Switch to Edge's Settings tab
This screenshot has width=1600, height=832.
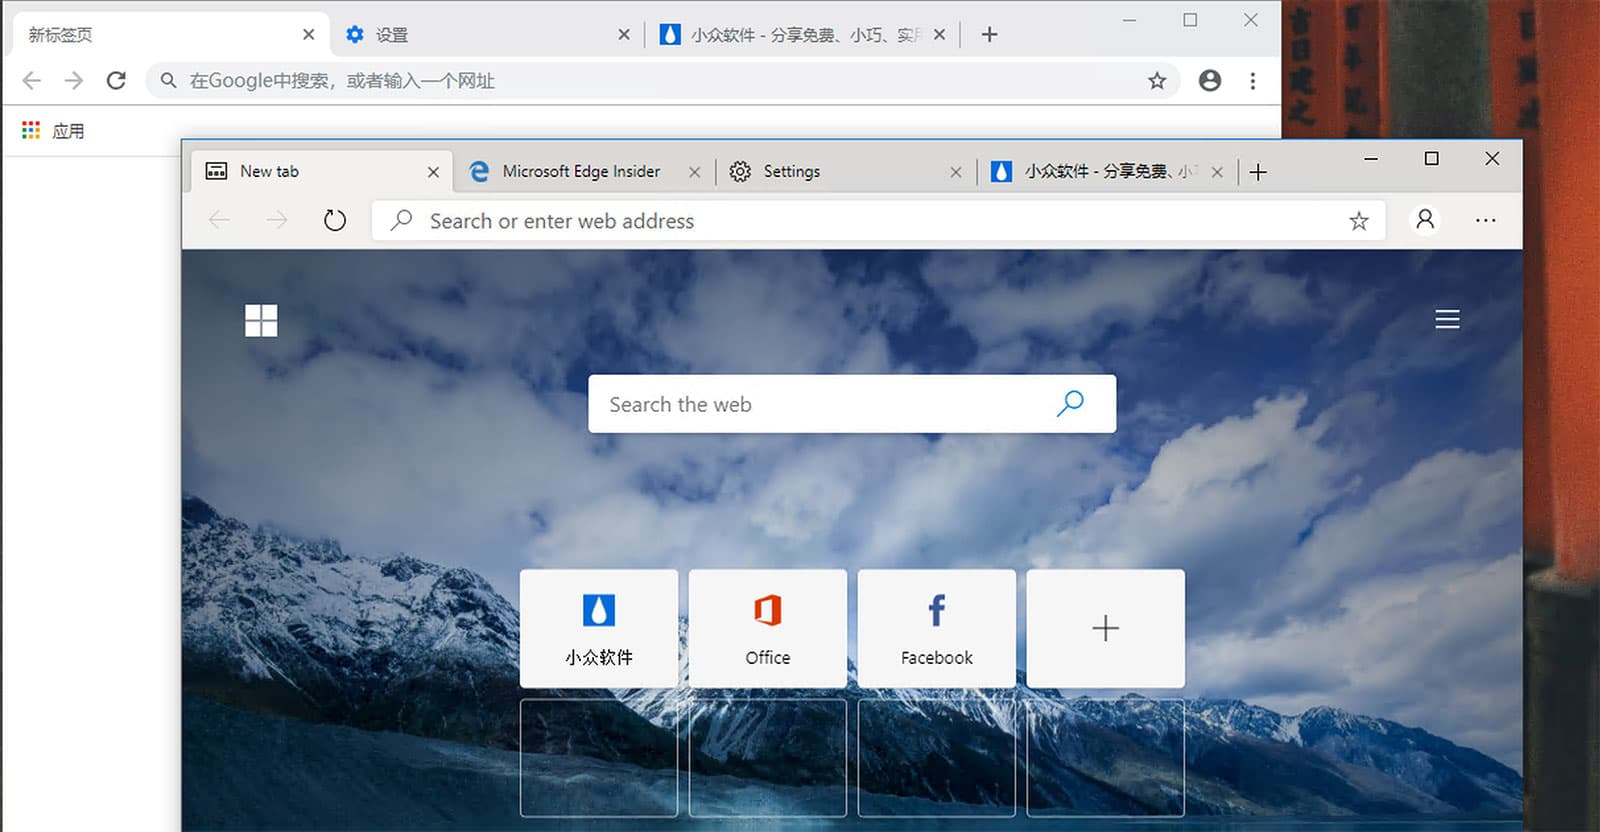[x=847, y=171]
